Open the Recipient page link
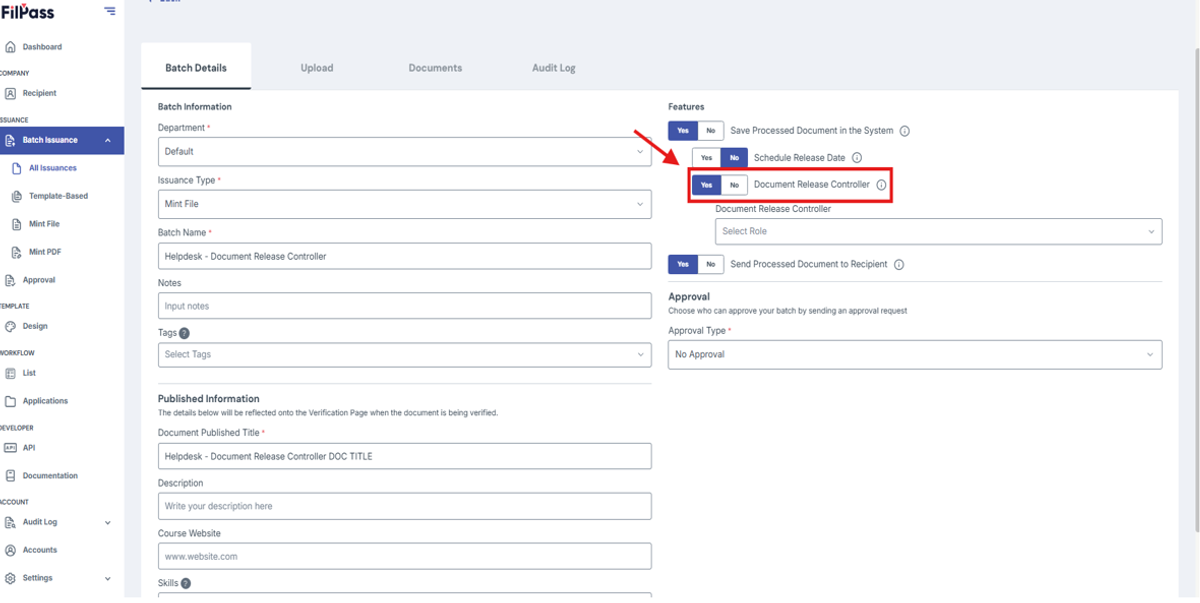Screen dimensions: 1200x603 [x=40, y=93]
